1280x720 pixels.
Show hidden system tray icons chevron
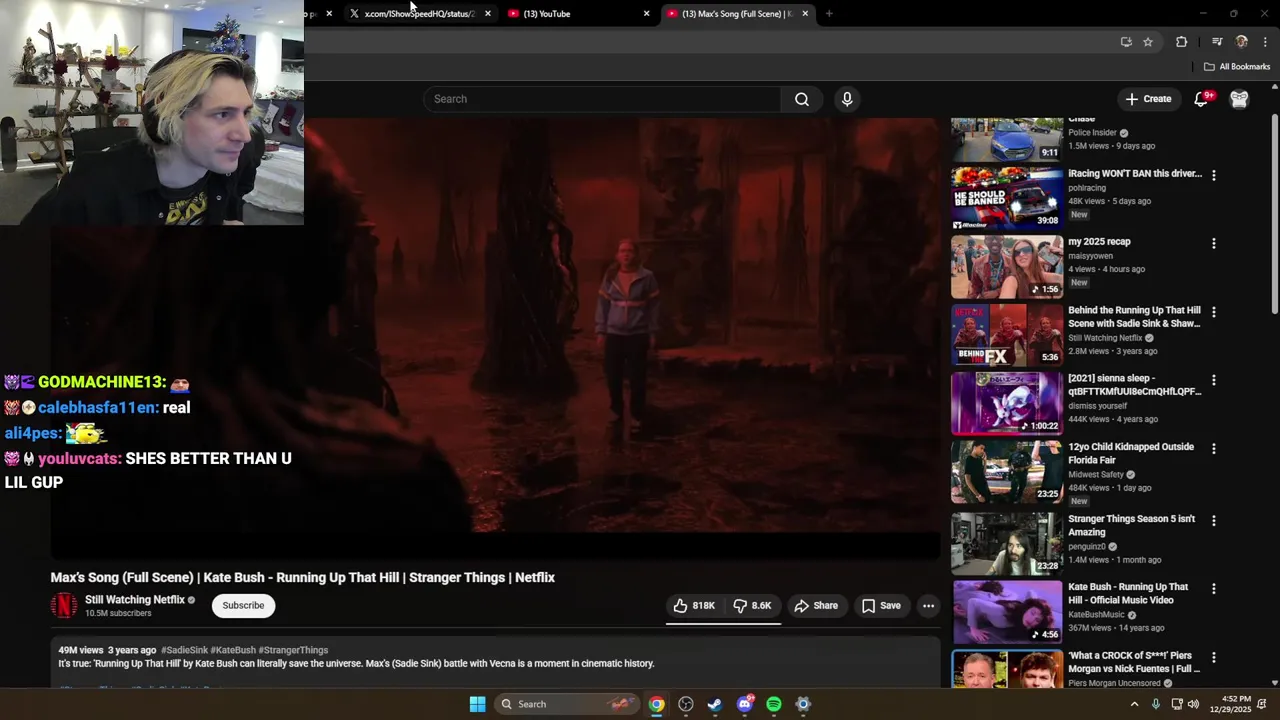pos(1134,704)
